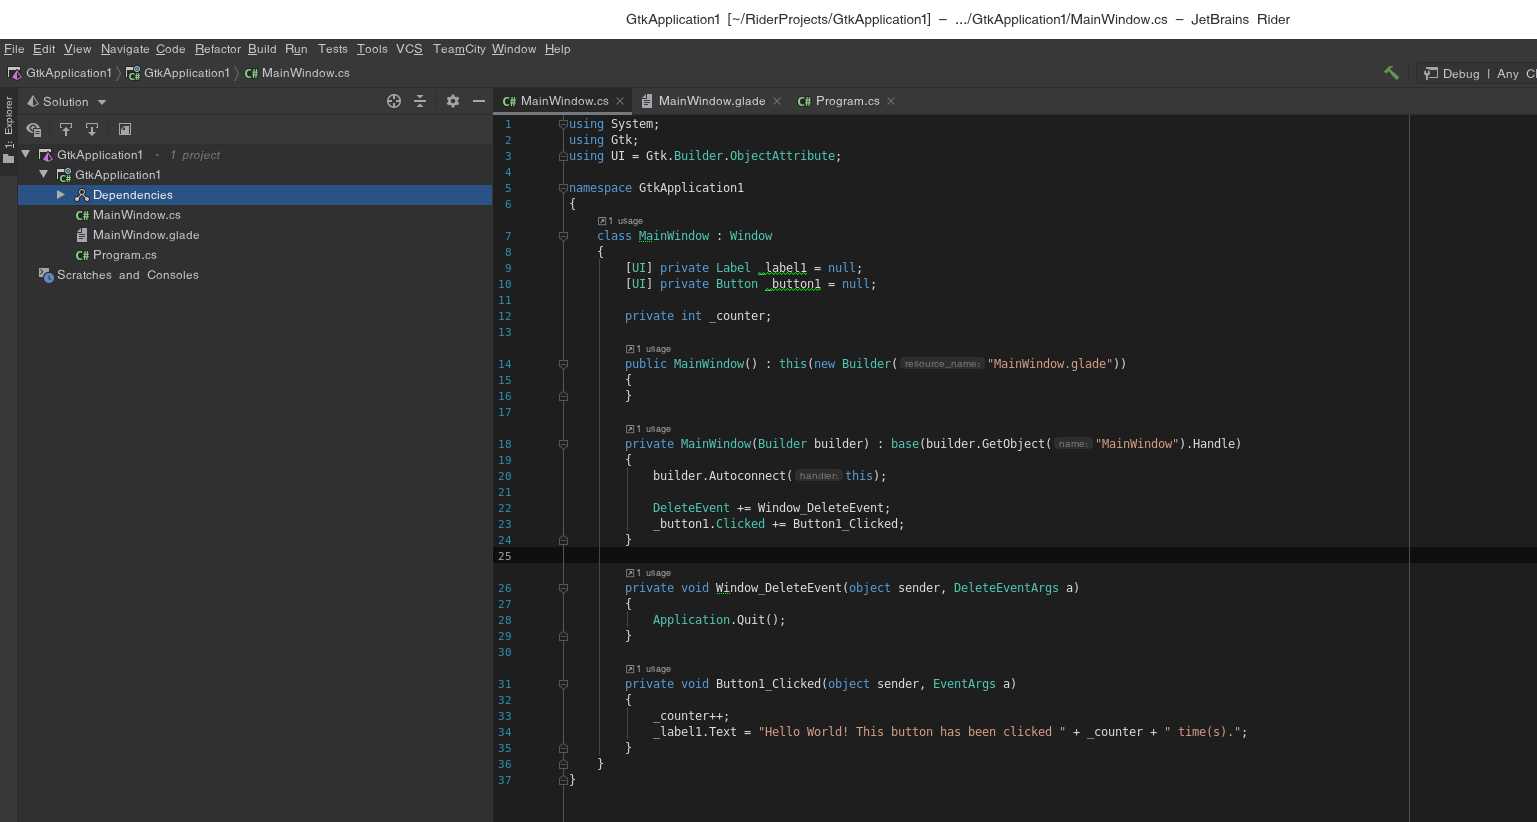Click the '1 usage' hint above class MainWindow
The width and height of the screenshot is (1537, 822).
[621, 221]
